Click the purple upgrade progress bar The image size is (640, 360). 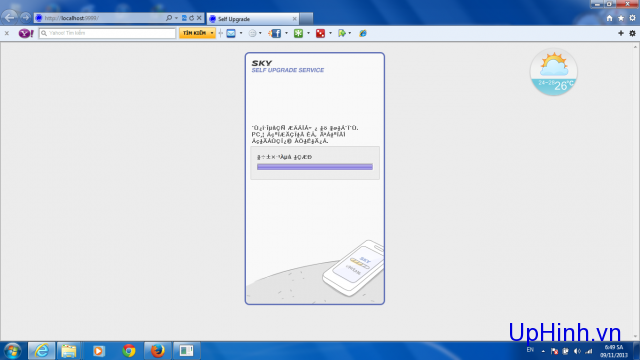[315, 167]
